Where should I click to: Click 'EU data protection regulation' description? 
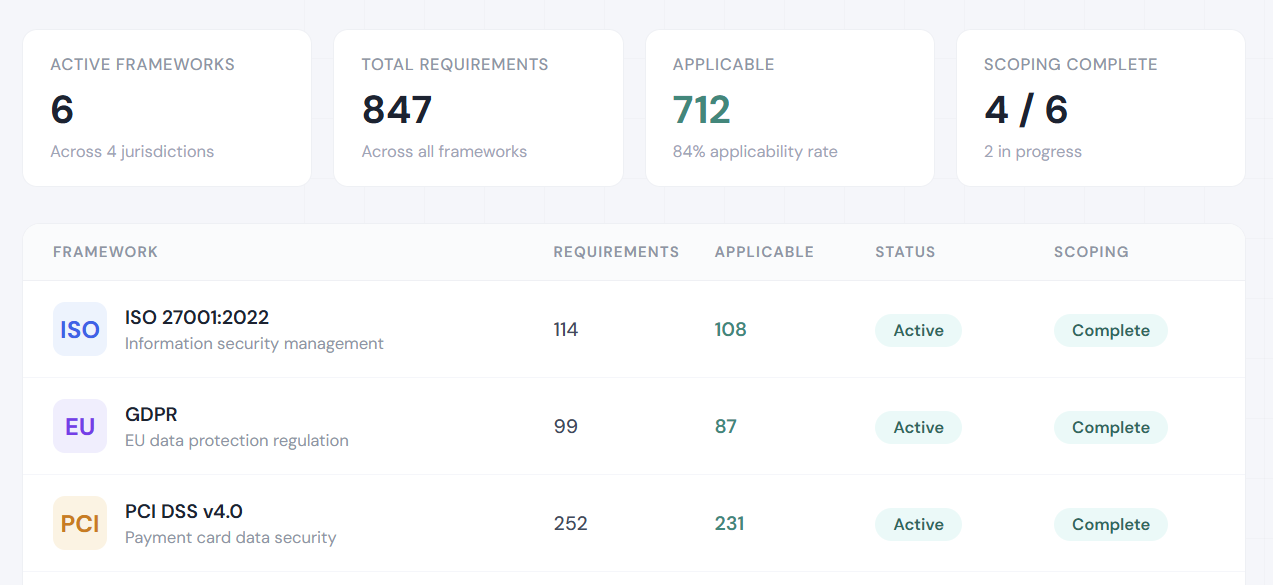237,440
